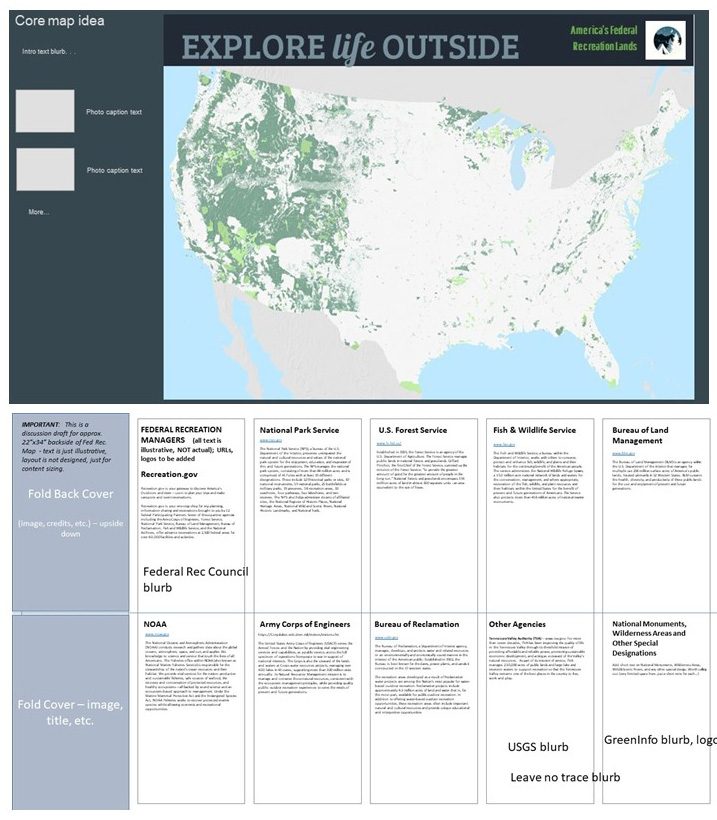Image resolution: width=717 pixels, height=820 pixels.
Task: Click the 'FEDERAL RECREATION MANAGERS' heading
Action: click(181, 435)
